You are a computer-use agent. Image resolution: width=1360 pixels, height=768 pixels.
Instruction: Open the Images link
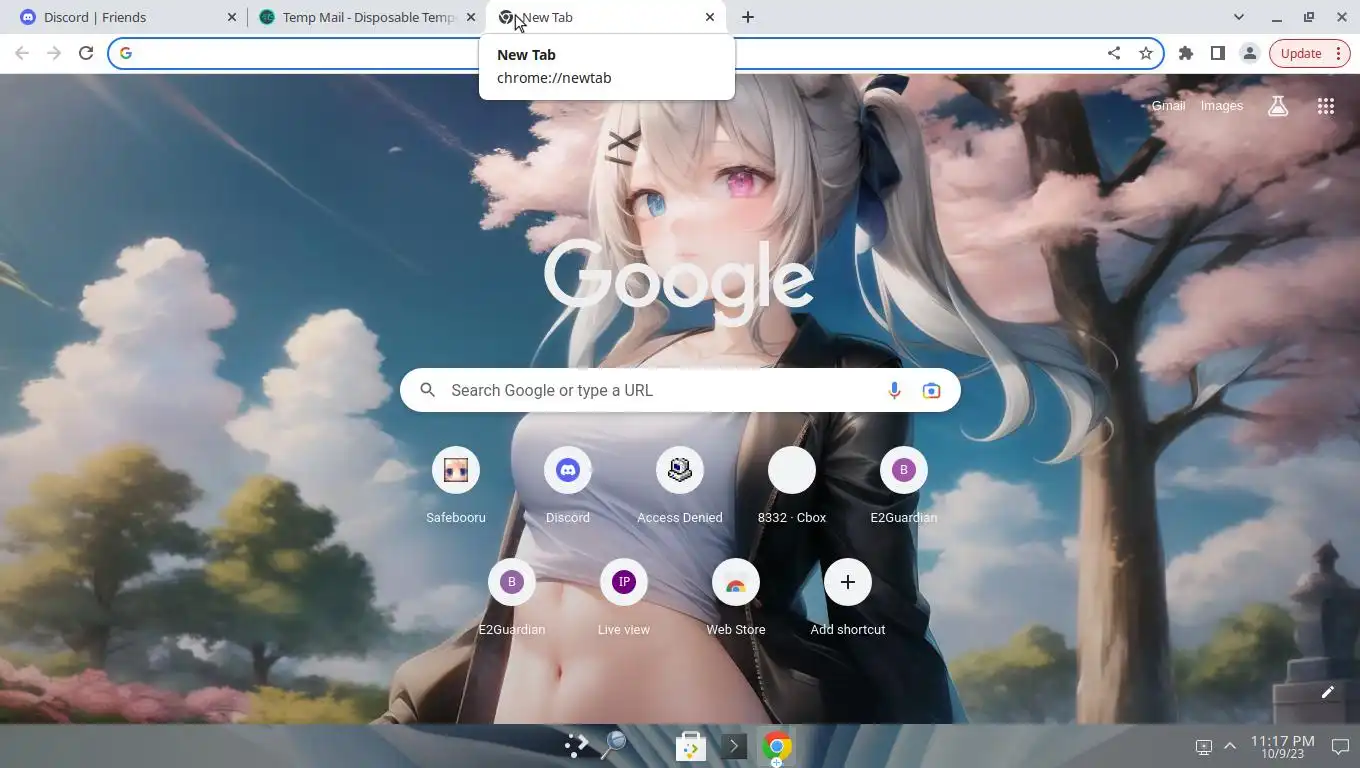point(1222,106)
